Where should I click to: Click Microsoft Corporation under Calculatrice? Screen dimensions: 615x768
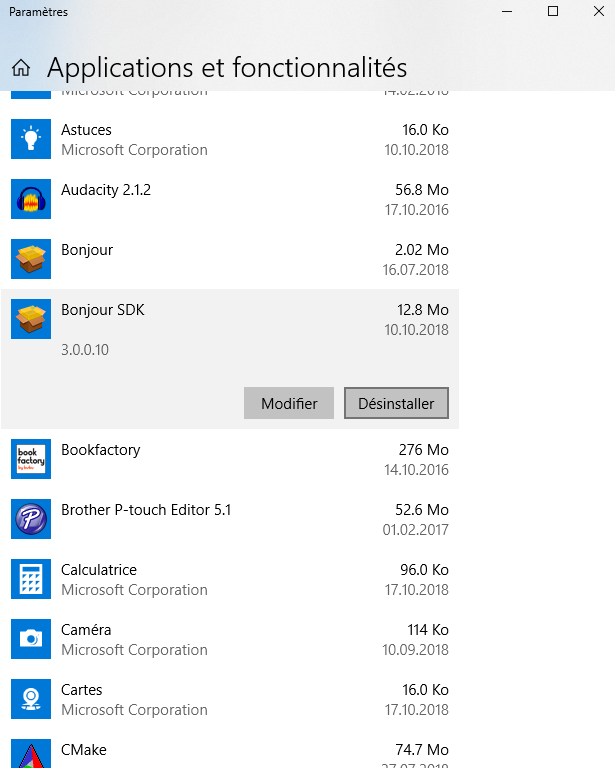(134, 590)
